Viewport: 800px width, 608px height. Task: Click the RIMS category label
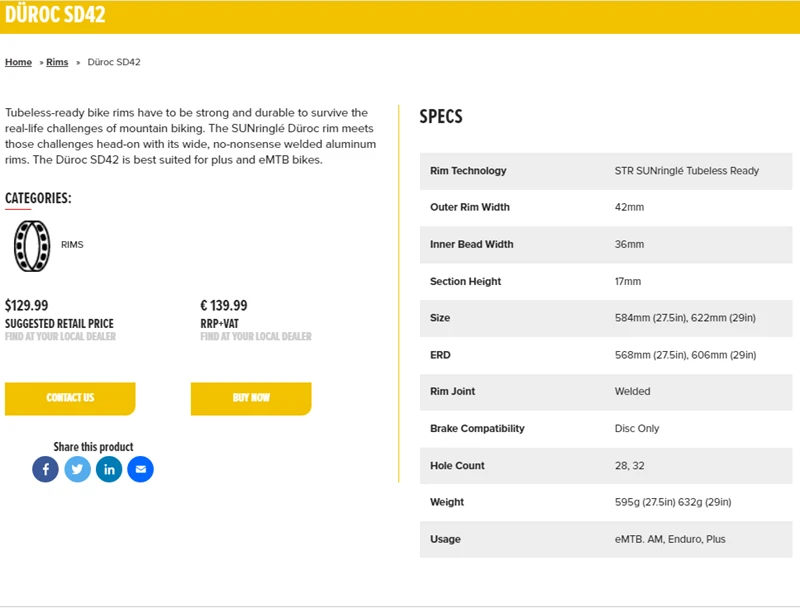(x=72, y=245)
